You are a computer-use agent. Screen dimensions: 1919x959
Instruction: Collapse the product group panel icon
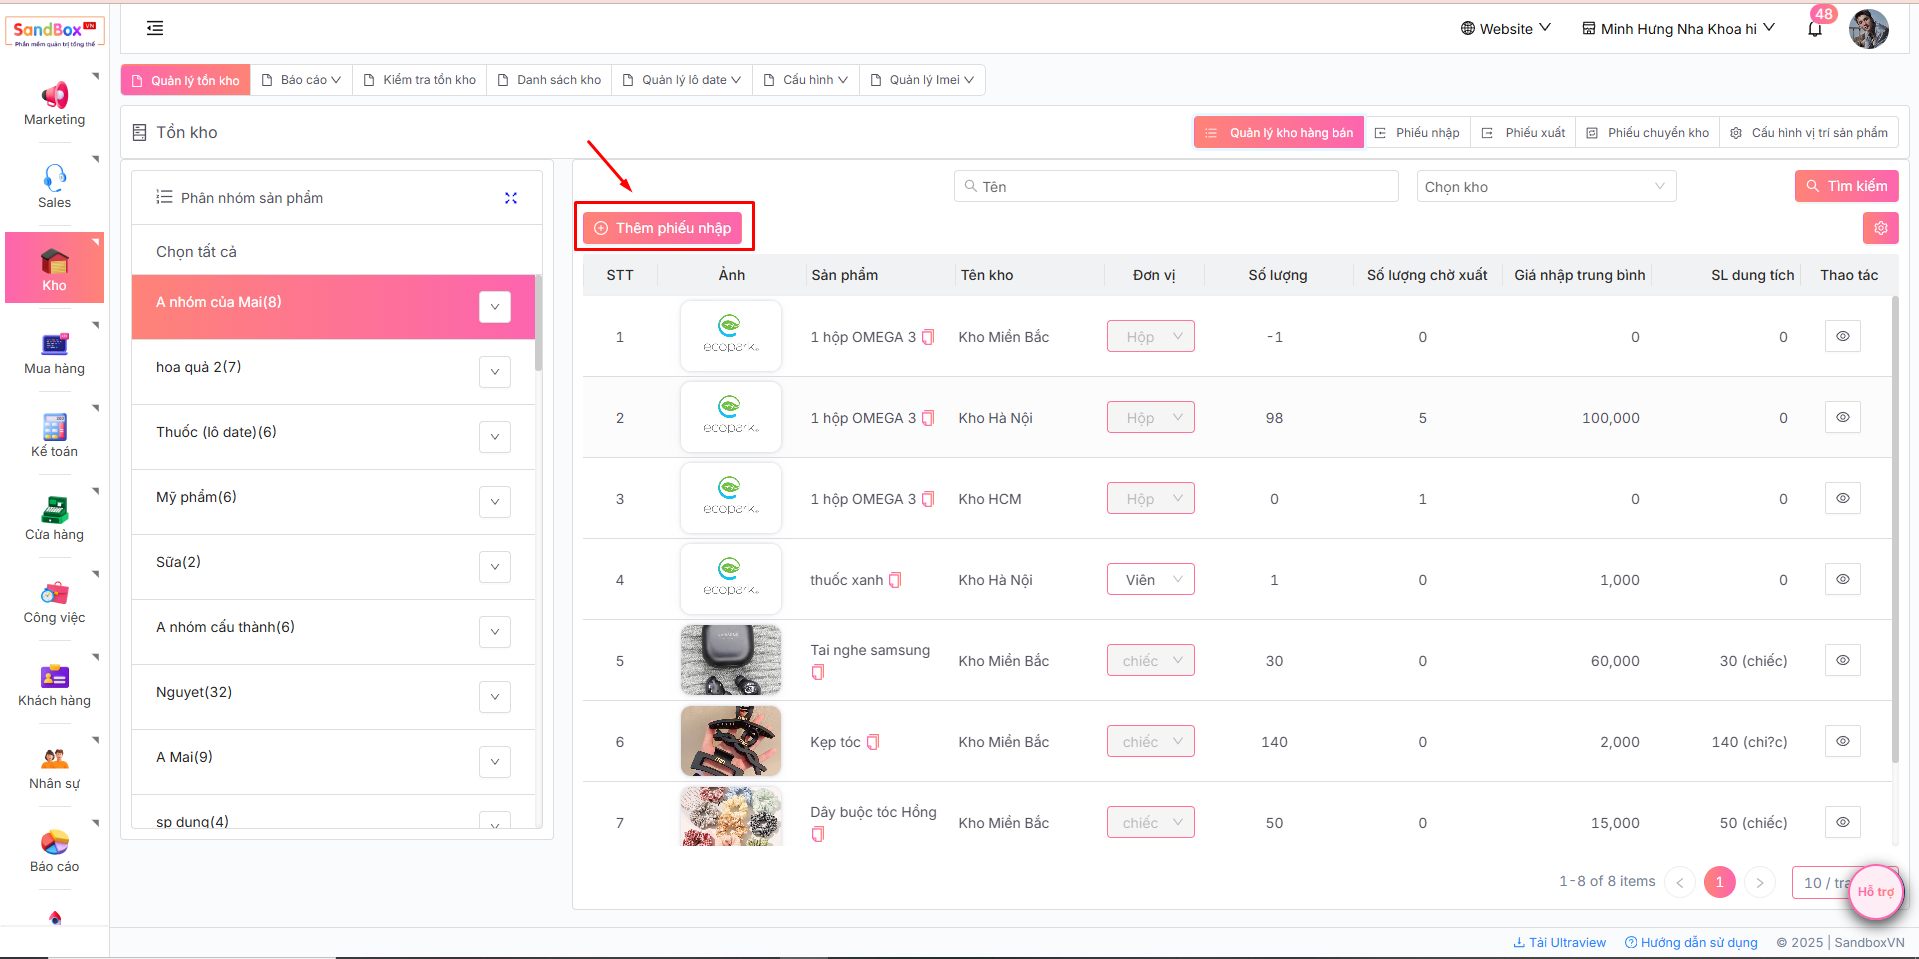pyautogui.click(x=511, y=198)
